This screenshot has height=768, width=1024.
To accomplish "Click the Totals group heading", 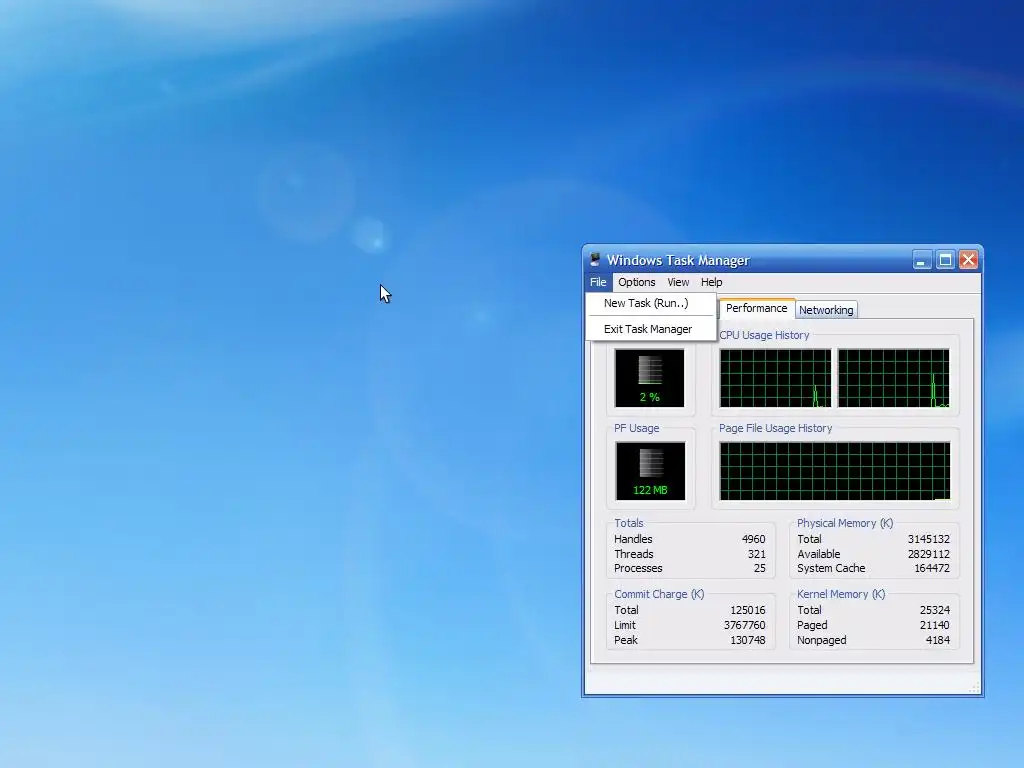I will tap(628, 523).
